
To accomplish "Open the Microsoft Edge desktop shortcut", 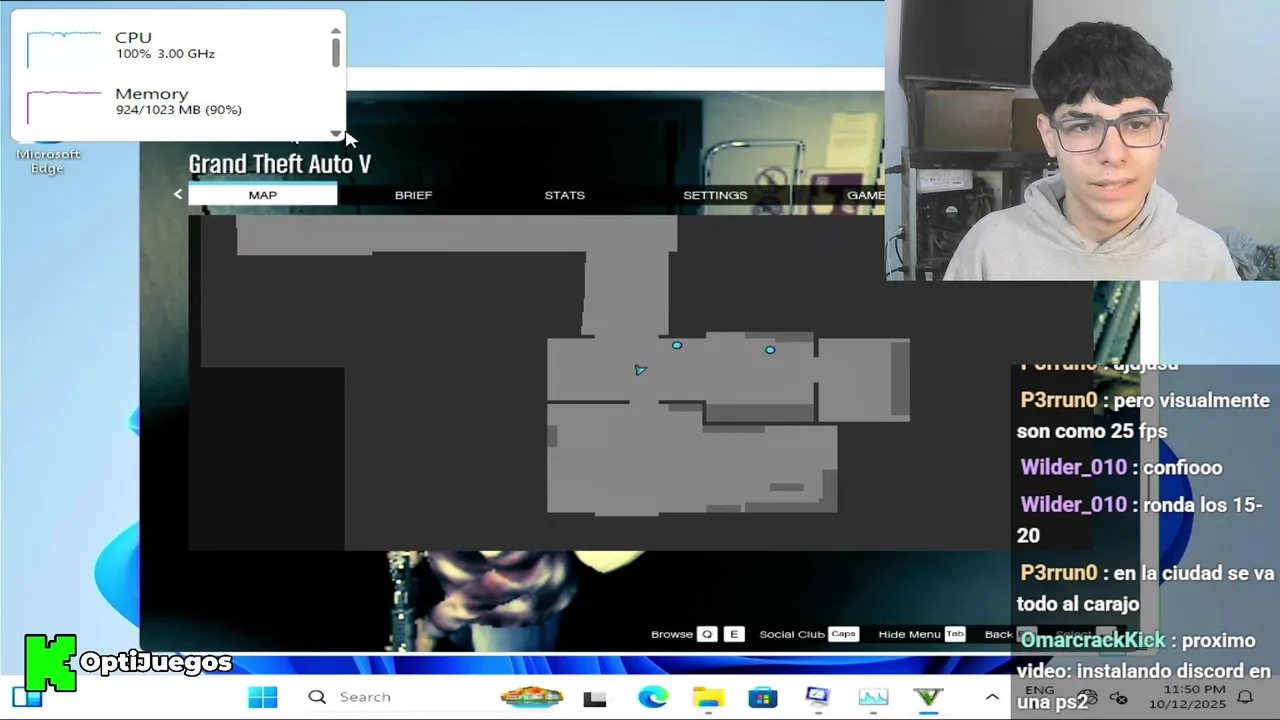I will pyautogui.click(x=47, y=159).
